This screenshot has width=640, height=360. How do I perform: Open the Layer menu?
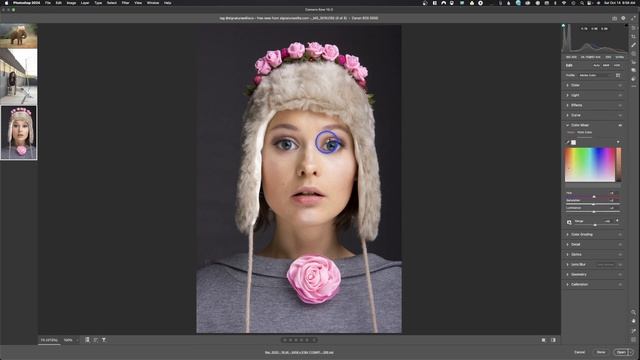click(85, 3)
